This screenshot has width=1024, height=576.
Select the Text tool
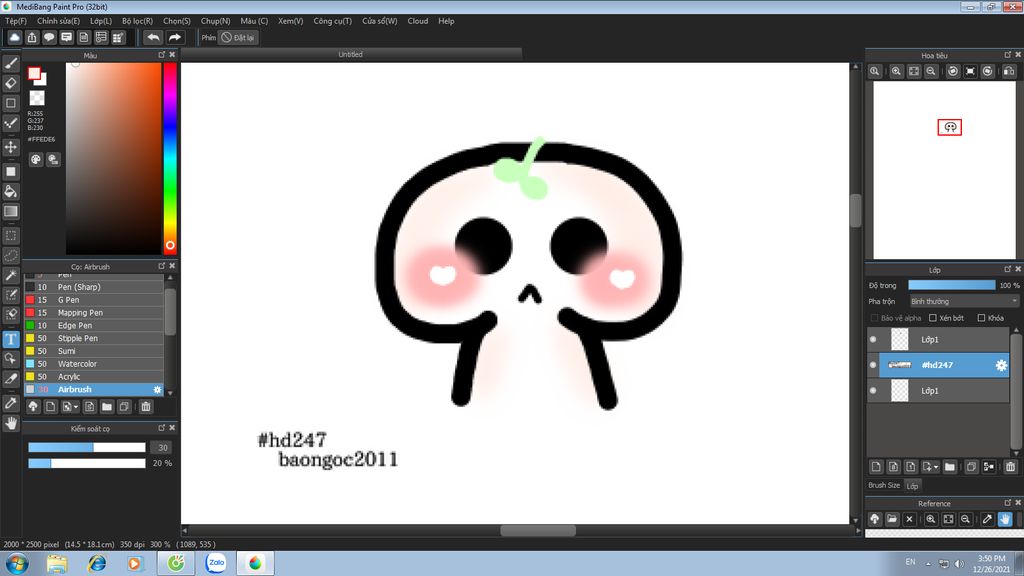point(11,339)
